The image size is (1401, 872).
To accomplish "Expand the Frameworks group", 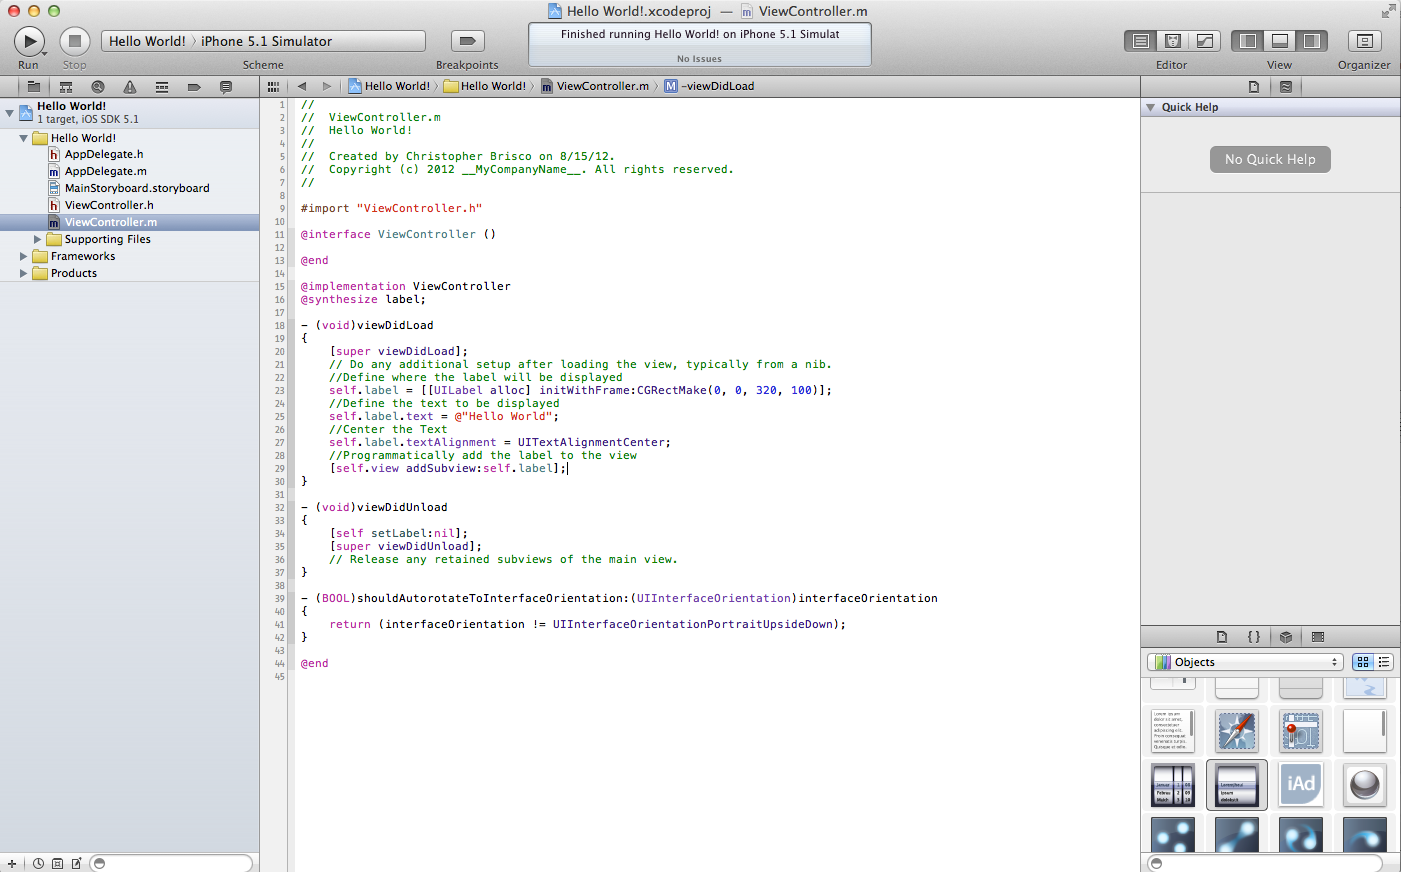I will coord(23,256).
